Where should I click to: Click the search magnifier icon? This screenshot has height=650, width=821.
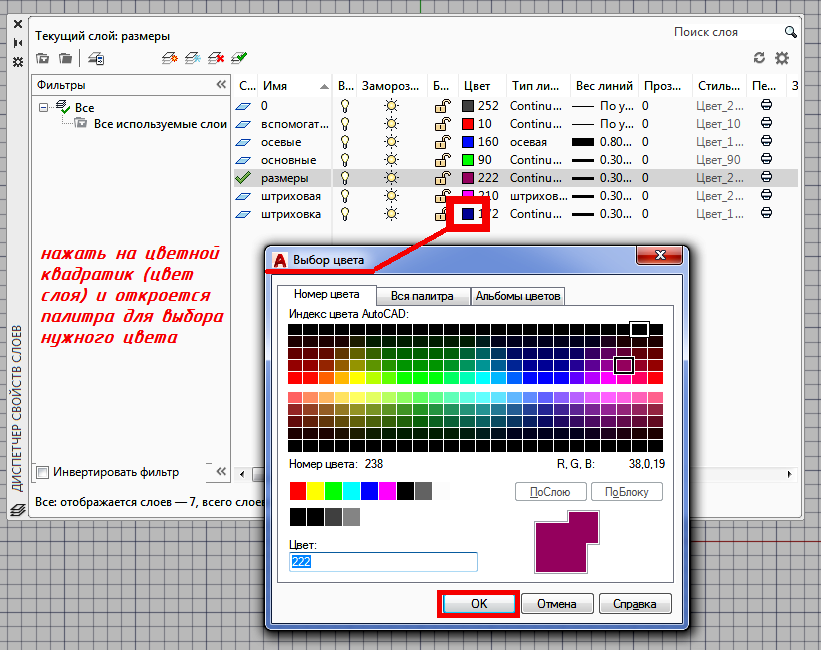791,32
